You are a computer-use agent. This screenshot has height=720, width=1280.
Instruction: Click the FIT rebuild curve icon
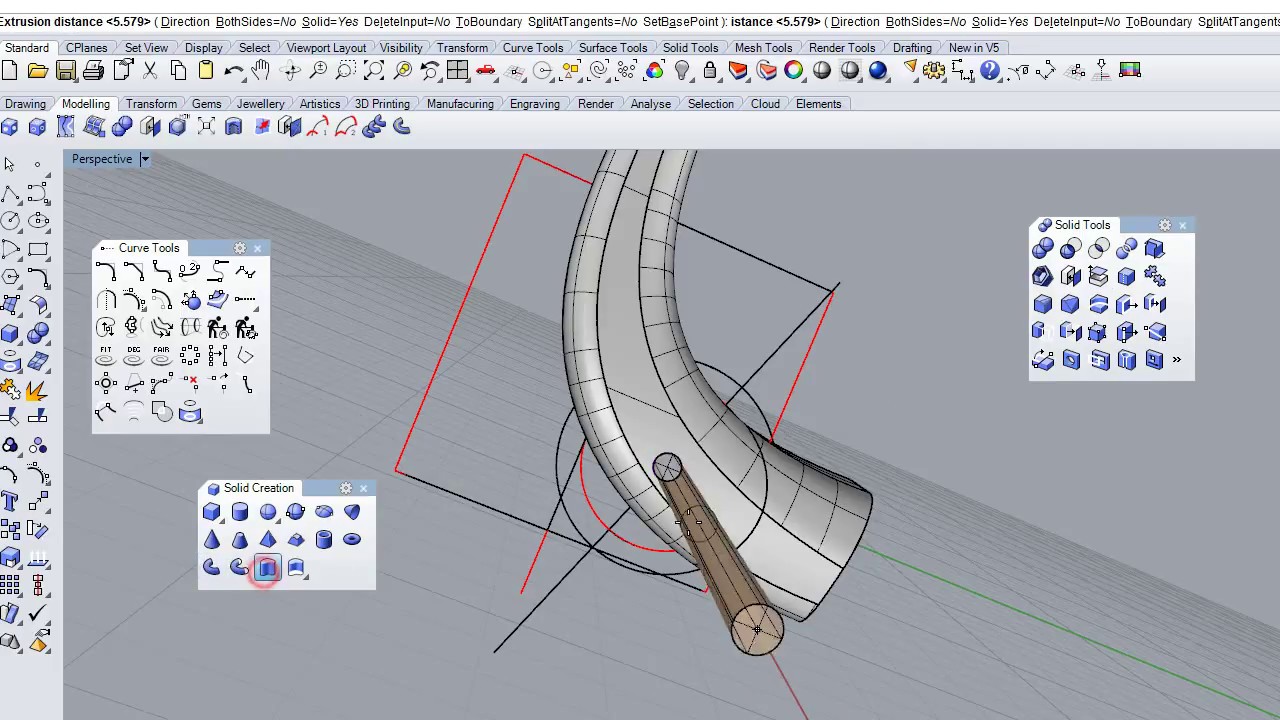coord(106,355)
